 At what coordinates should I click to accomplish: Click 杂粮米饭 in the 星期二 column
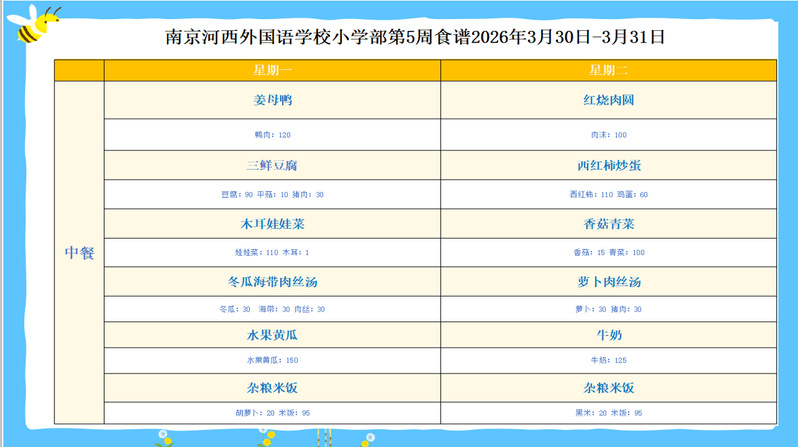(608, 388)
